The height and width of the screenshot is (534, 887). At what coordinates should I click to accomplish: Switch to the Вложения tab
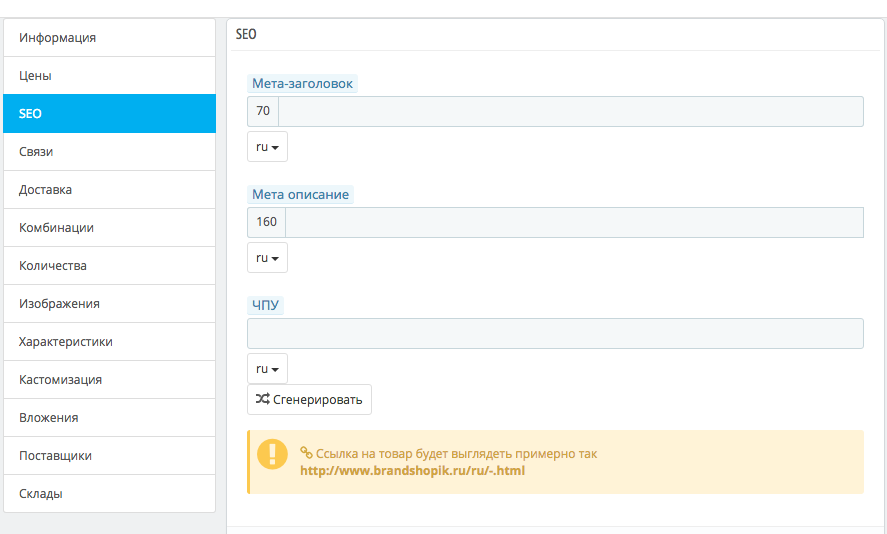point(109,418)
